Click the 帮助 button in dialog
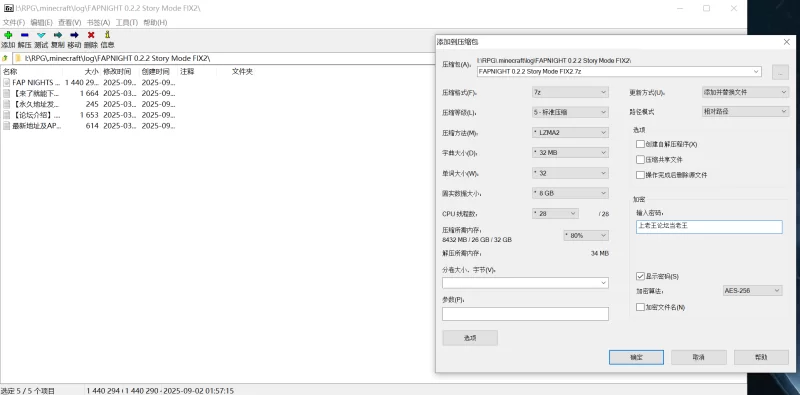Viewport: 800px width, 395px height. (761, 357)
